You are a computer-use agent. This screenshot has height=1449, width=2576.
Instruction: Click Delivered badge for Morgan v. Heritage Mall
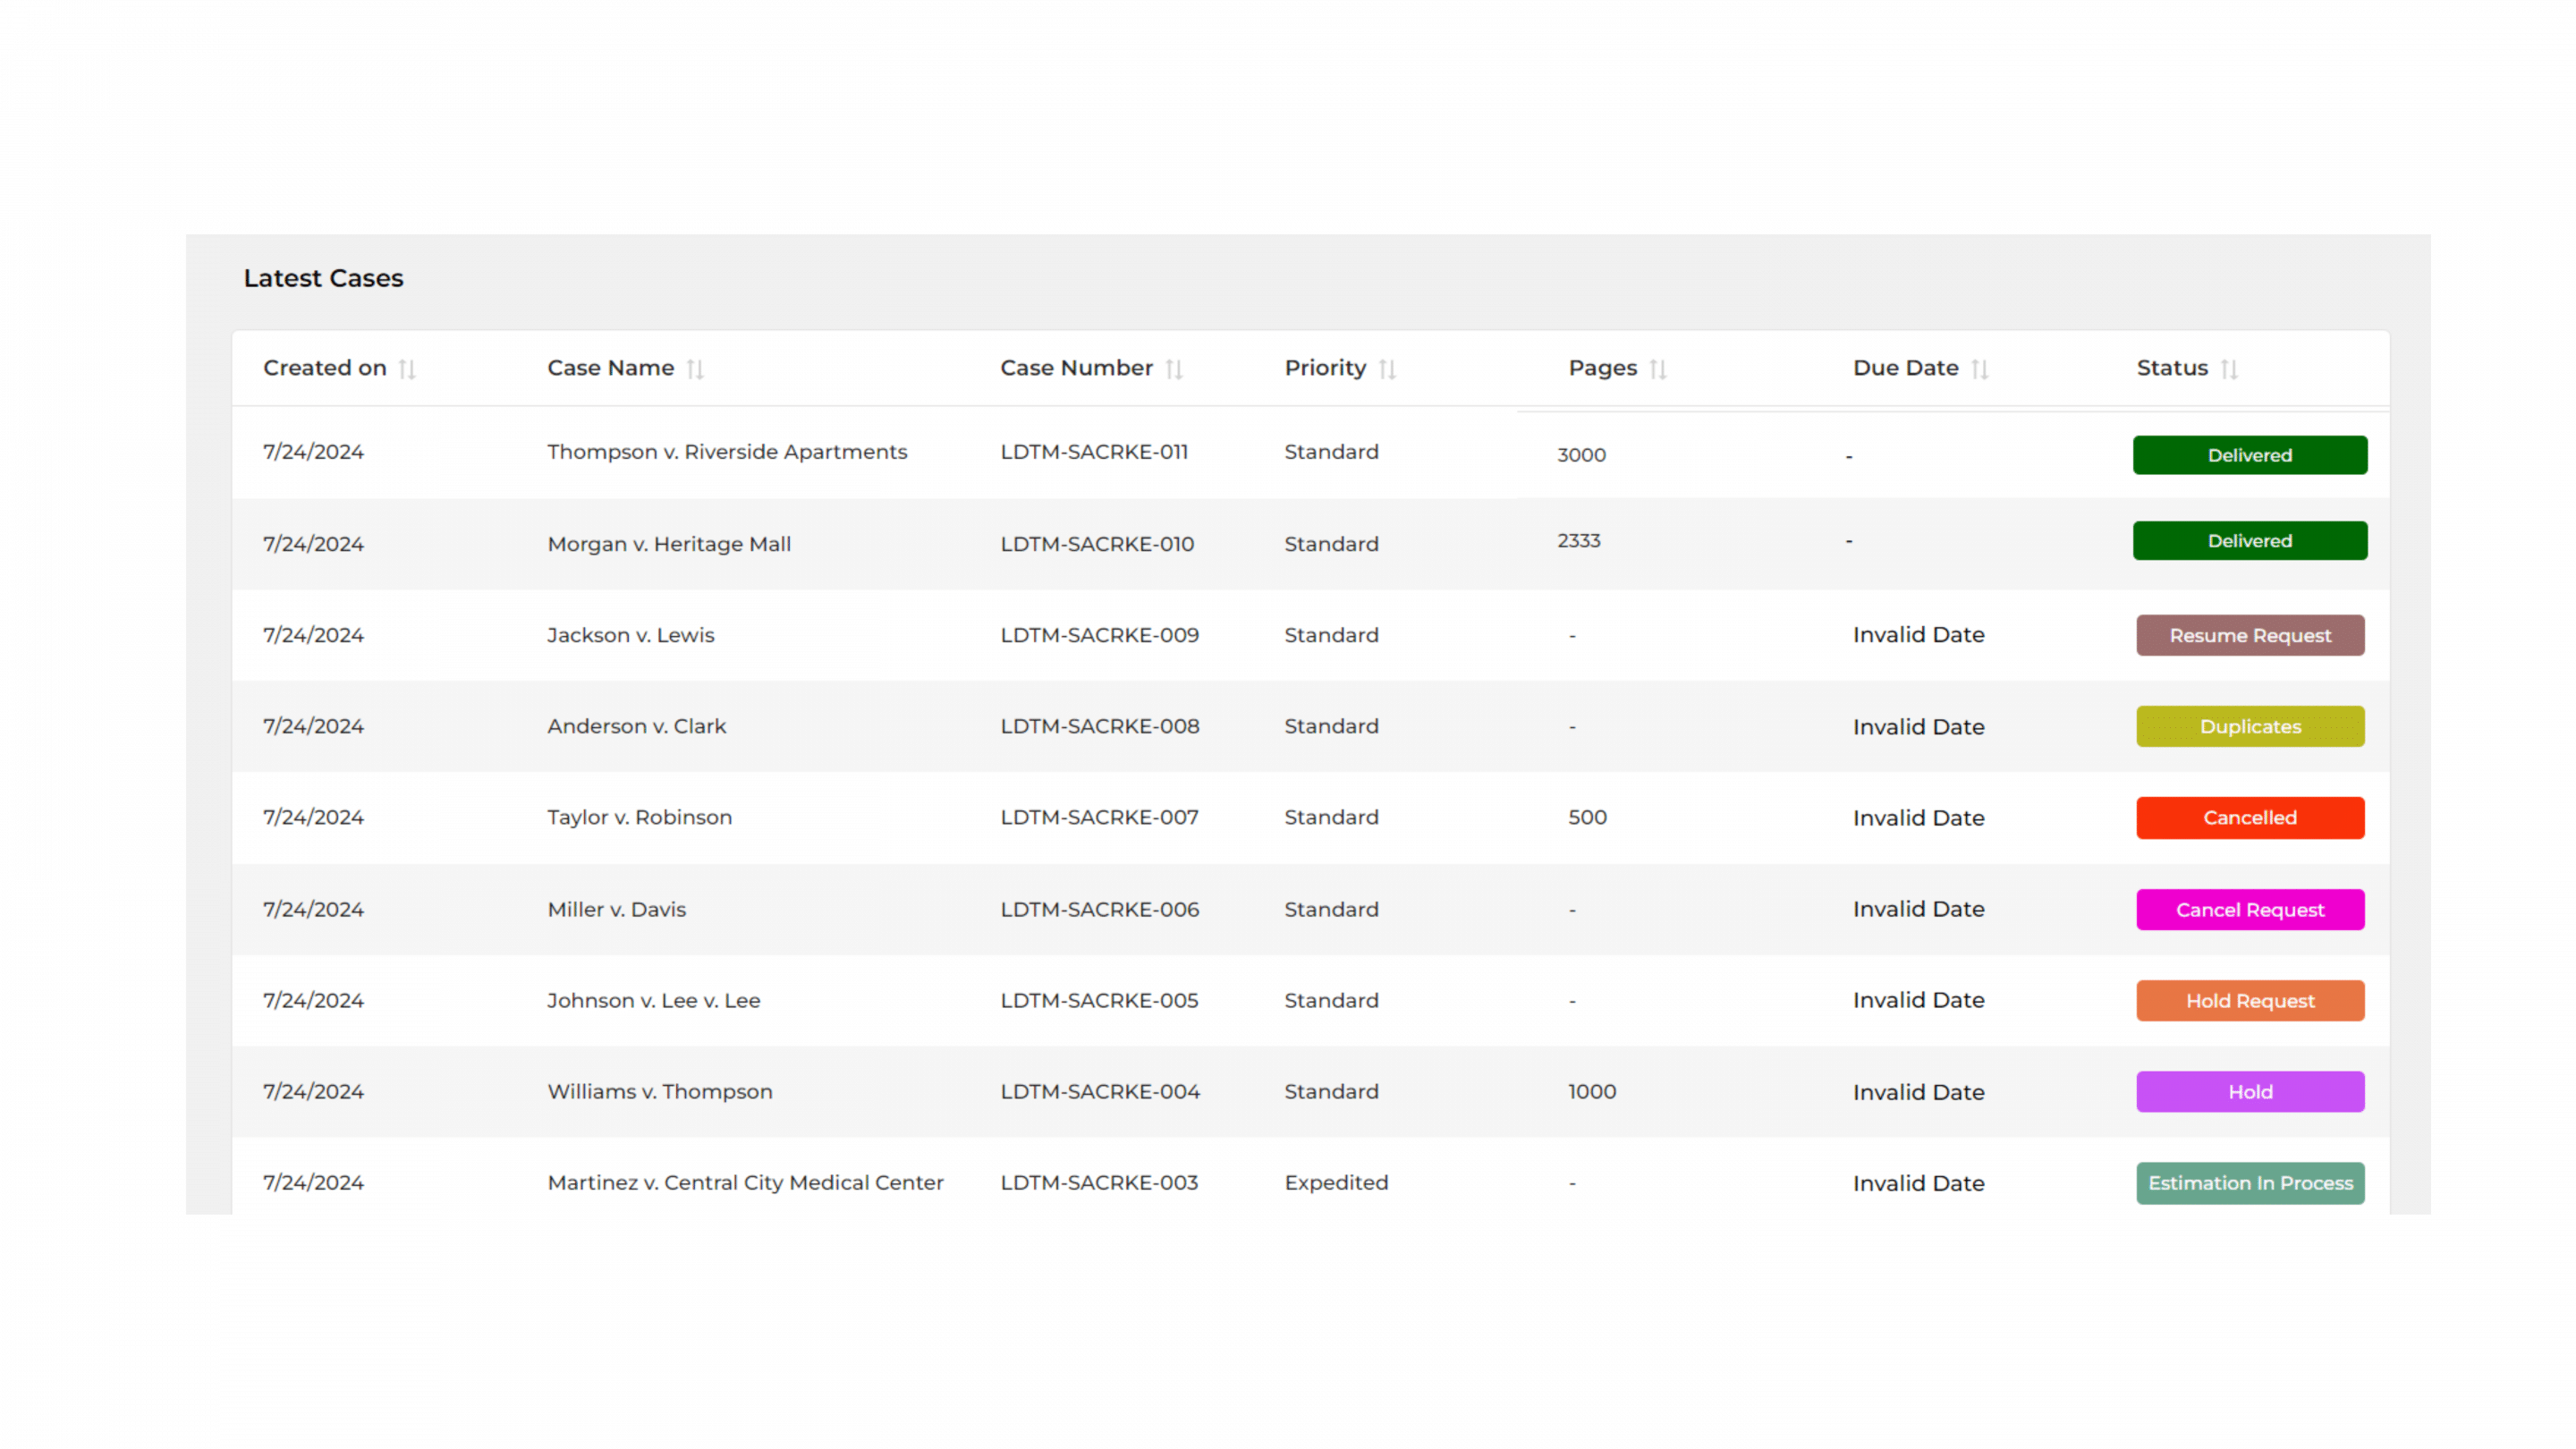click(x=2250, y=541)
